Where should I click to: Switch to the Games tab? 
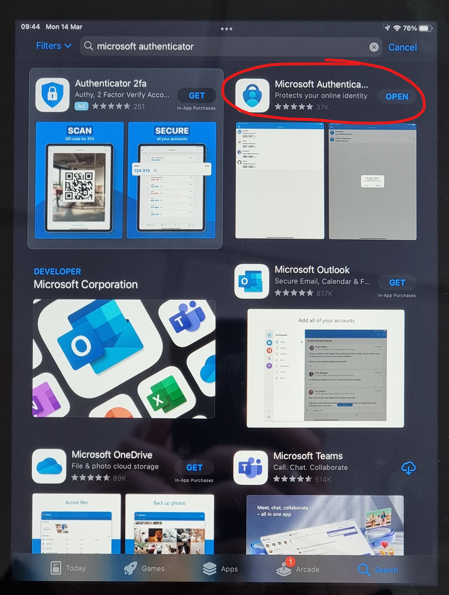(x=144, y=568)
